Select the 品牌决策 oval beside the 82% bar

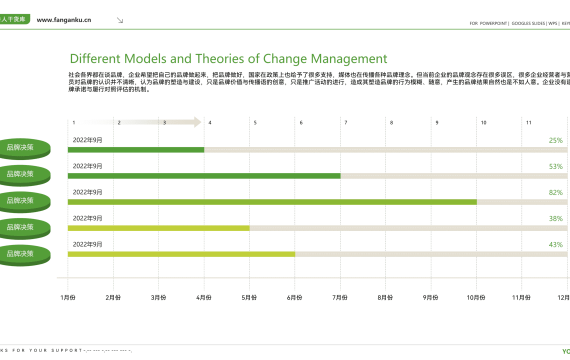click(24, 202)
